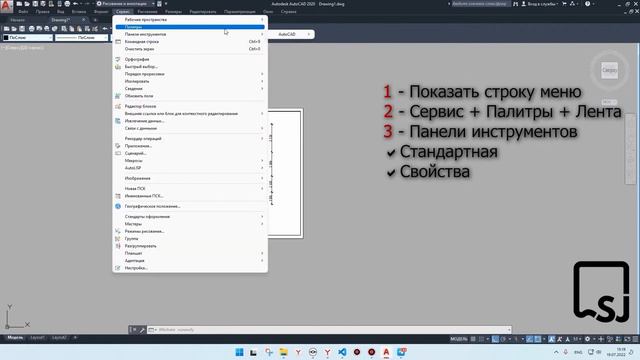Switch to the Drawing1 file tab
Image resolution: width=640 pixels, height=360 pixels.
61,20
